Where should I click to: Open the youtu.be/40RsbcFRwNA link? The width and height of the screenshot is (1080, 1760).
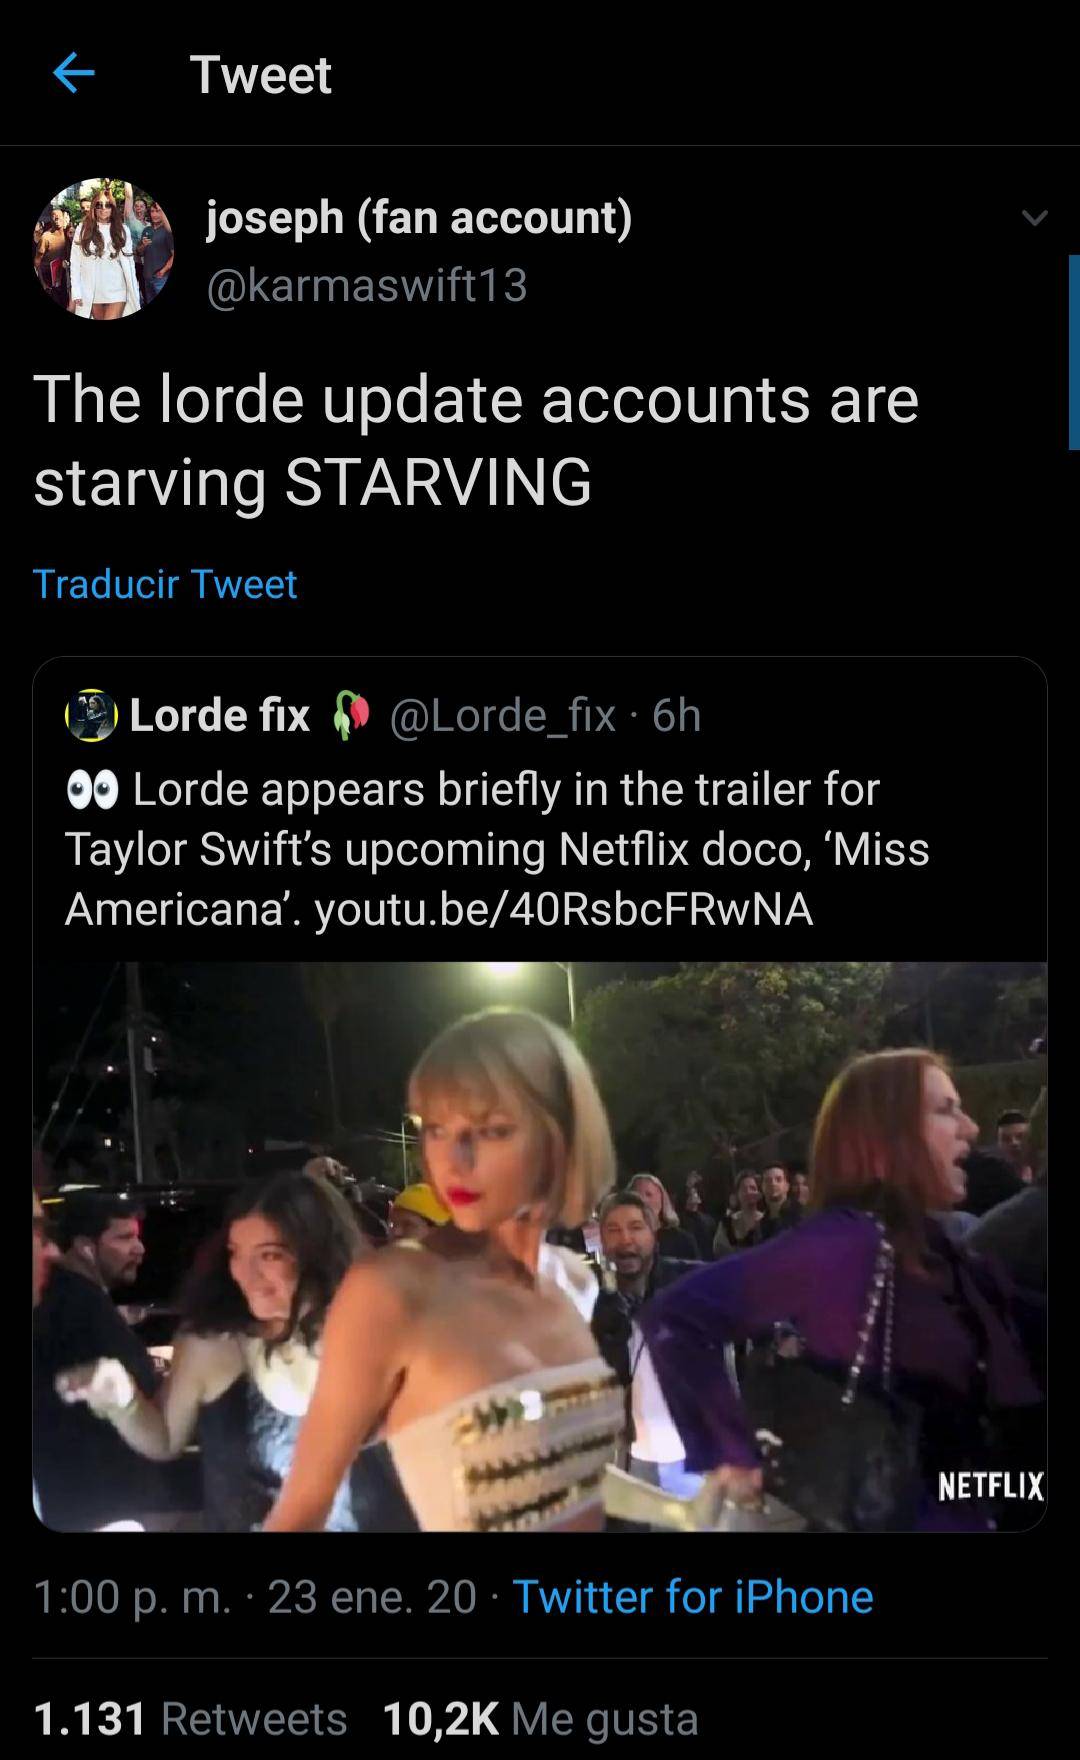point(563,909)
